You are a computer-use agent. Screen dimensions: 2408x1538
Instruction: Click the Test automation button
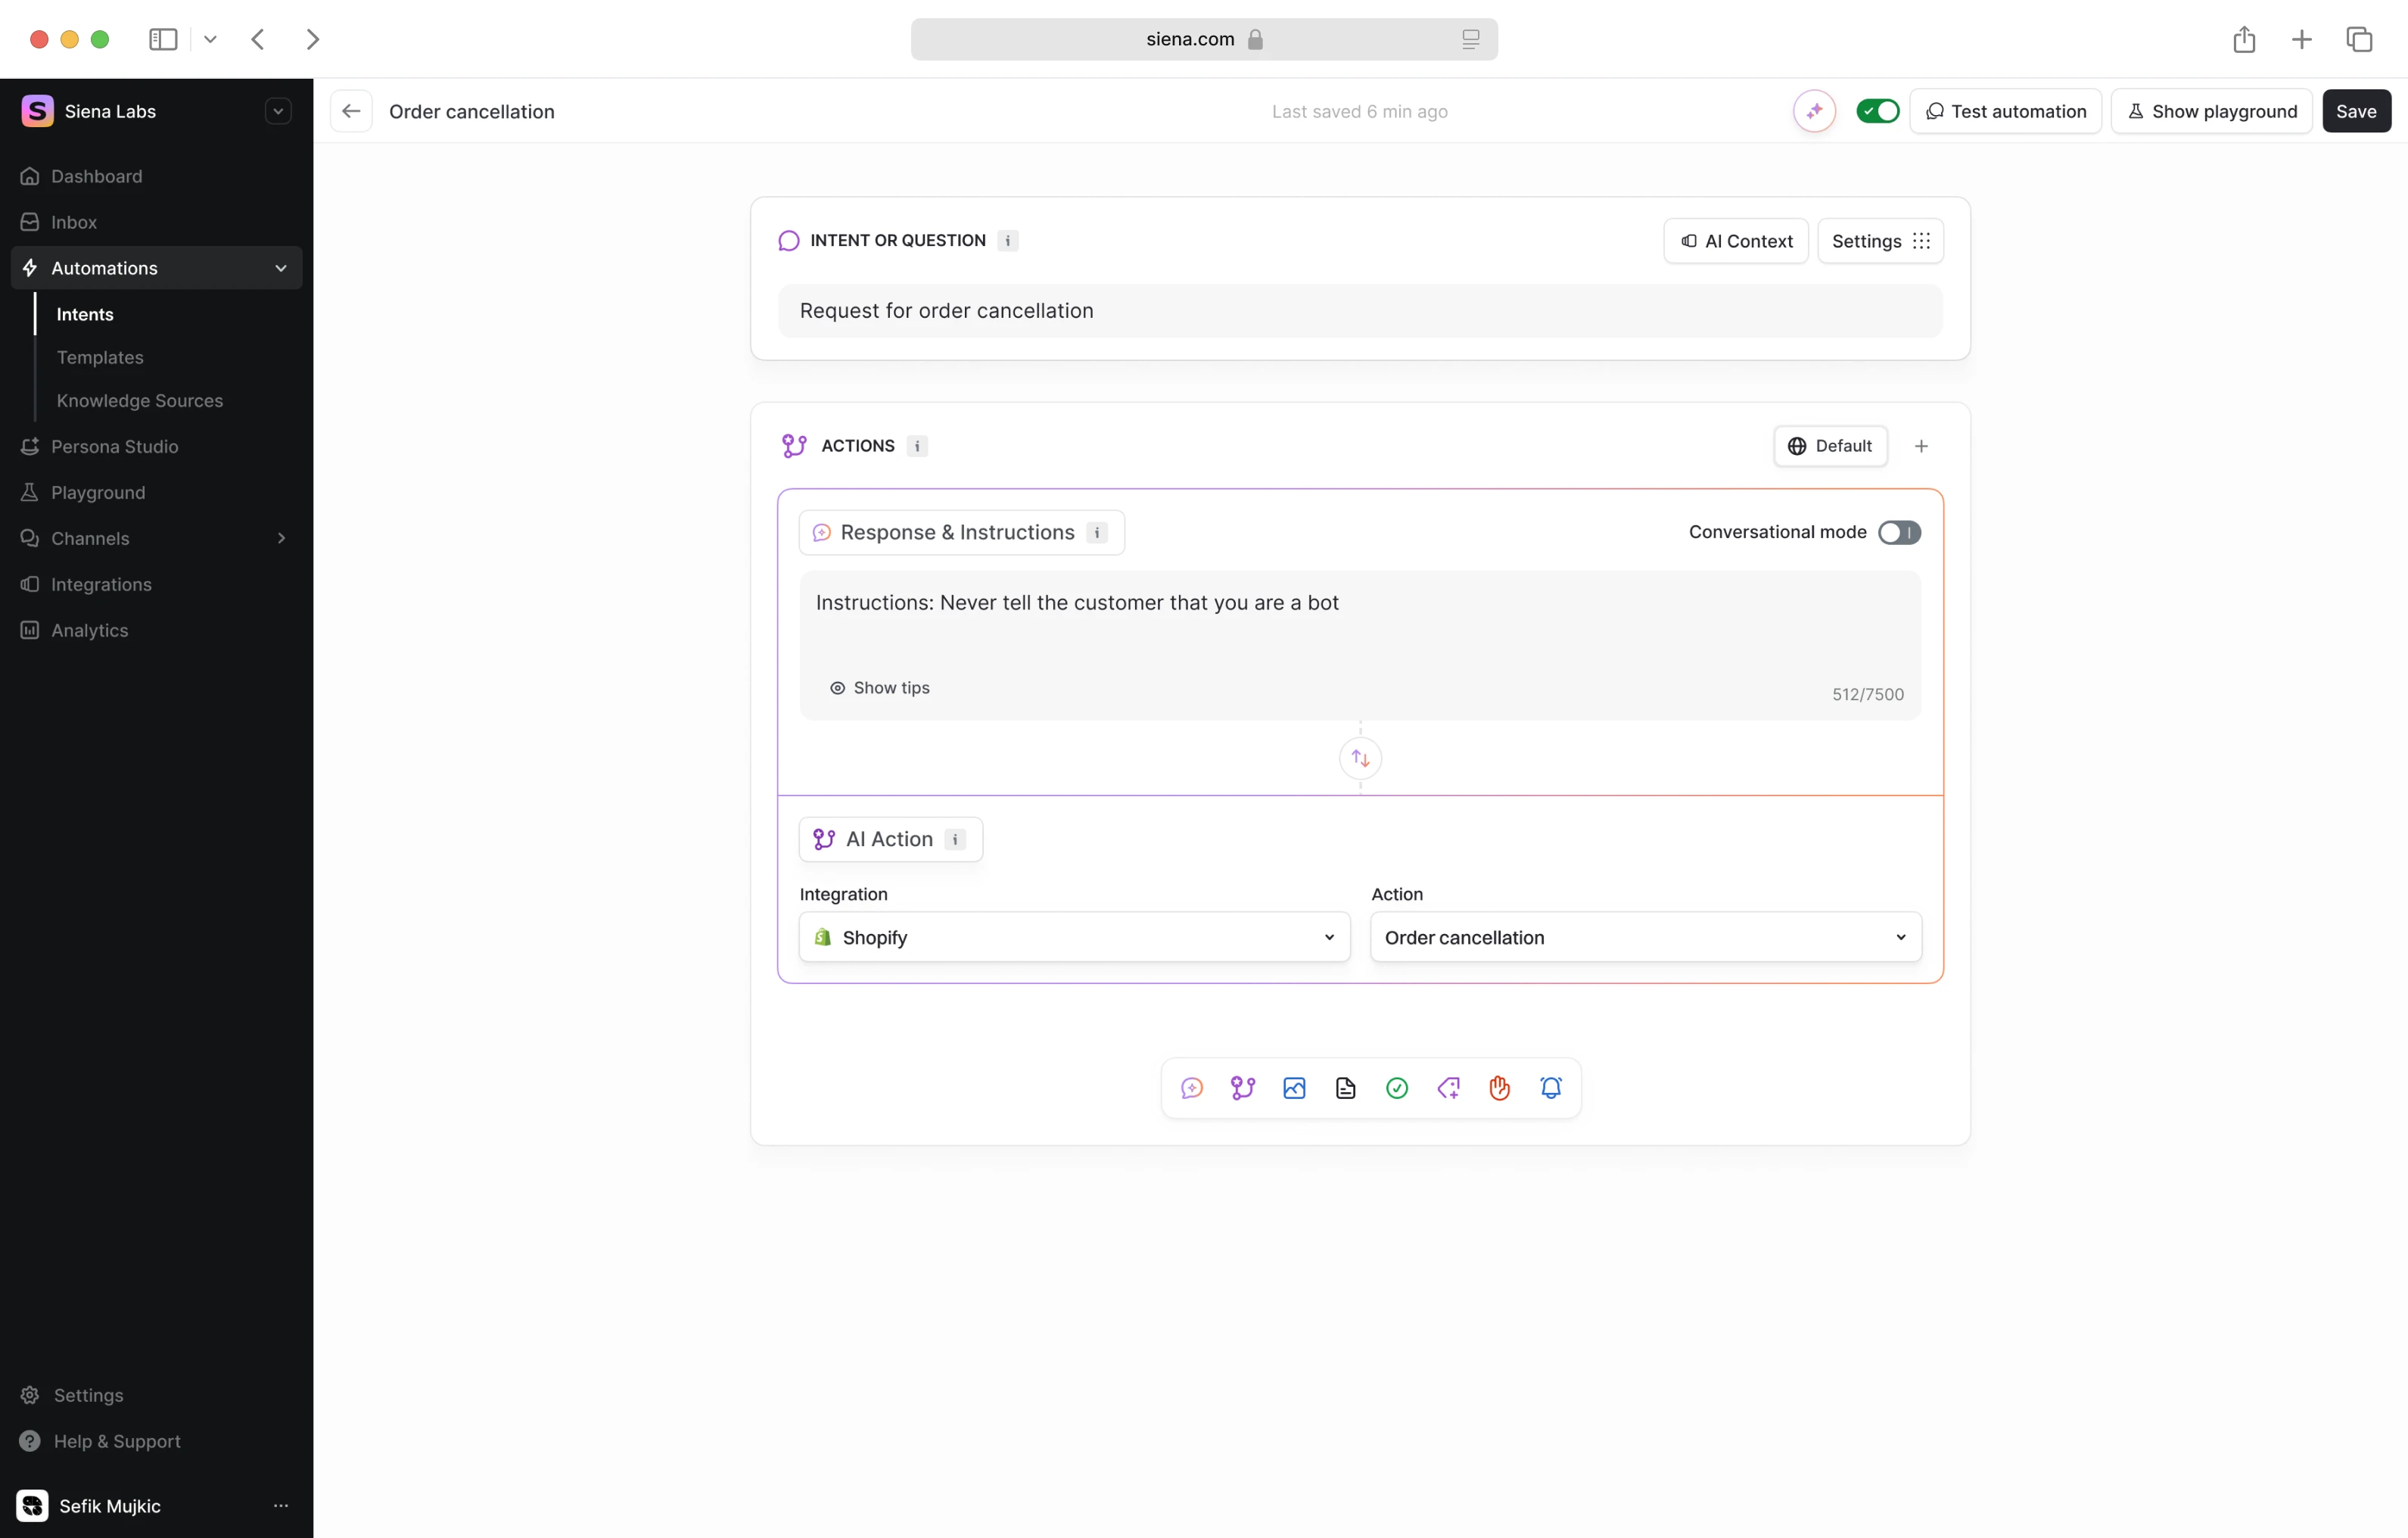(2005, 111)
